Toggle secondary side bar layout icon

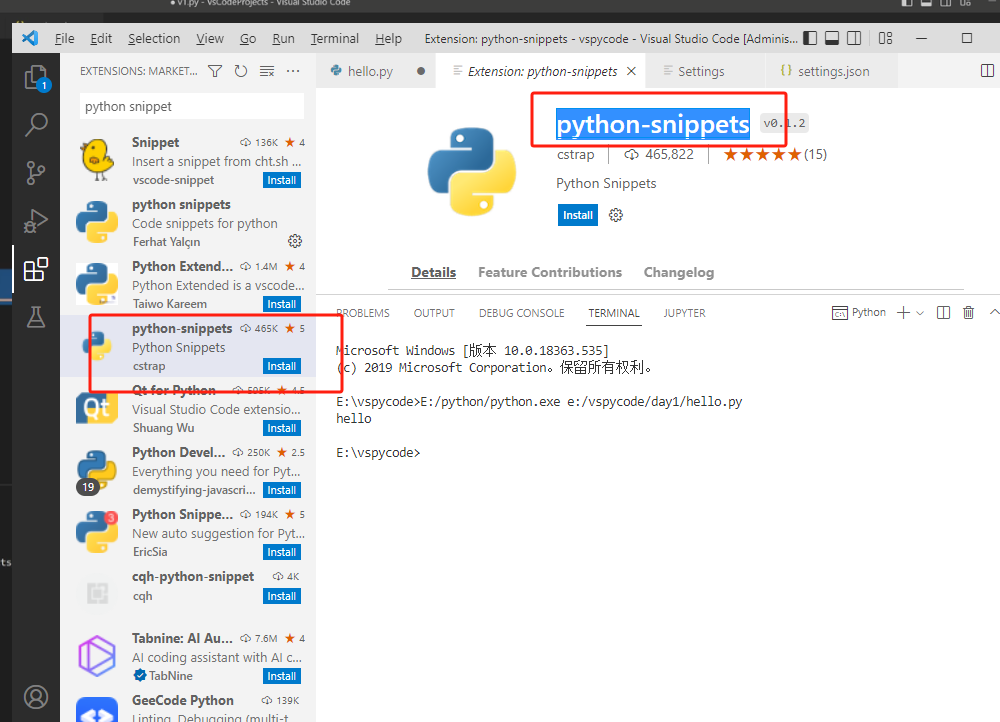coord(854,38)
